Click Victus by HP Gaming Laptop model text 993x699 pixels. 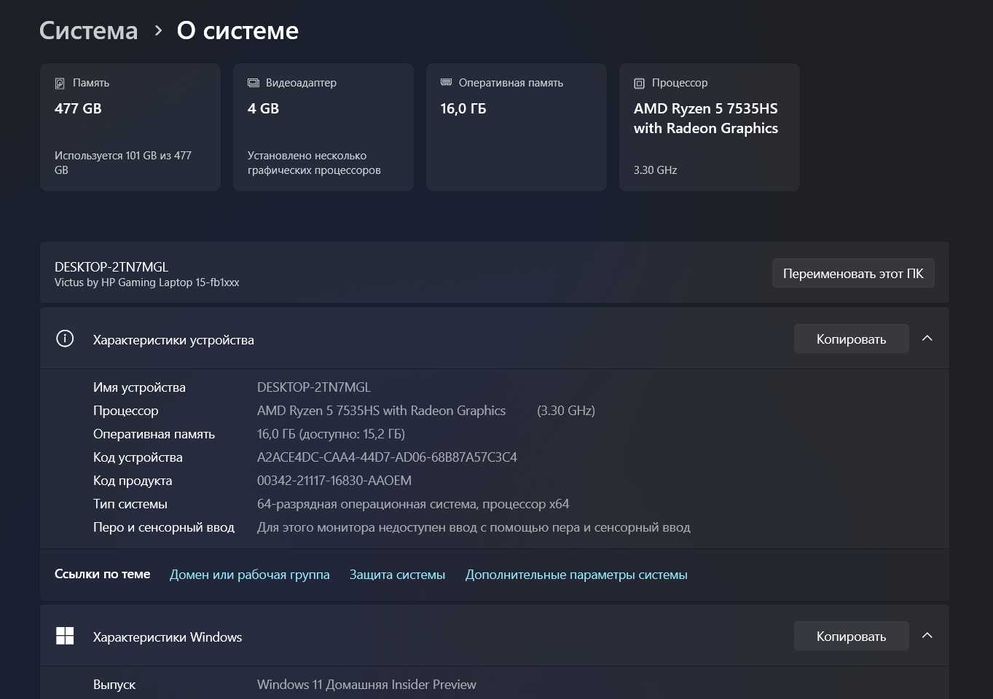pos(147,282)
